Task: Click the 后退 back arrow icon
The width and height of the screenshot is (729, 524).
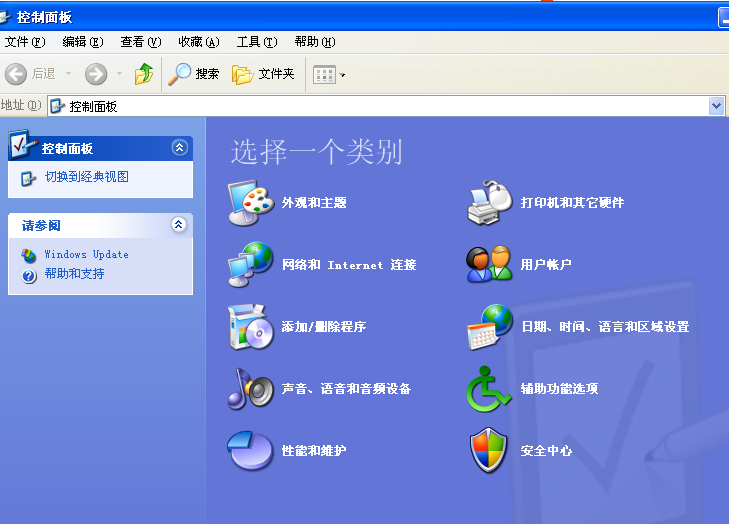Action: coord(16,74)
